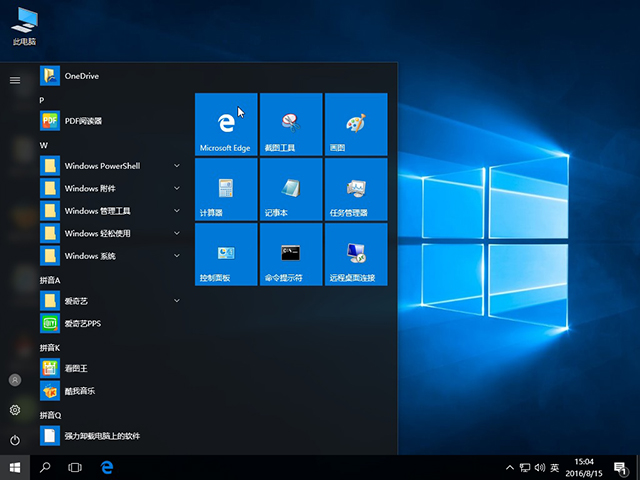Open the Microsoft Edge tile

(x=226, y=124)
